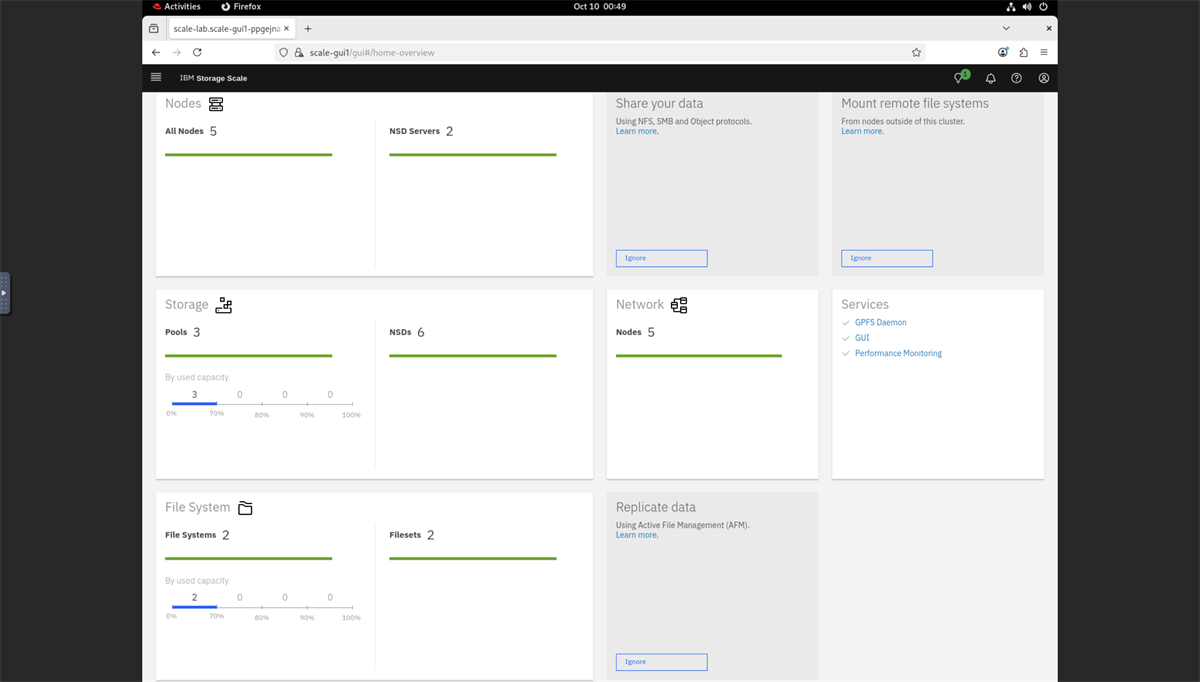Open Firefox View icon left of tabs
This screenshot has height=682, width=1200.
pos(153,29)
